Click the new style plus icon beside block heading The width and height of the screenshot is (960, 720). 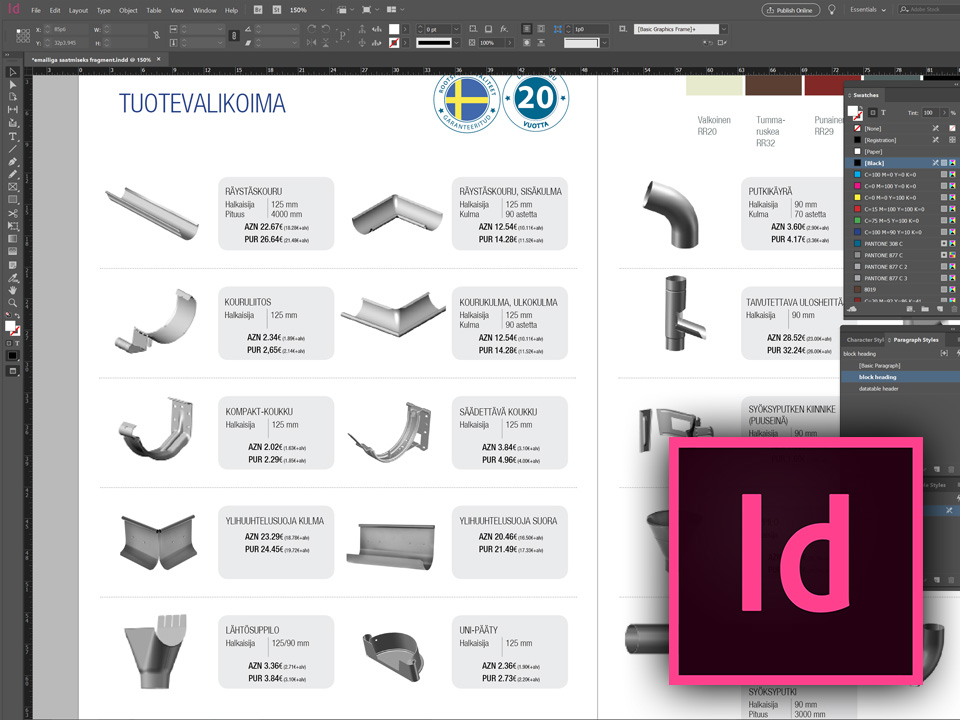click(943, 353)
